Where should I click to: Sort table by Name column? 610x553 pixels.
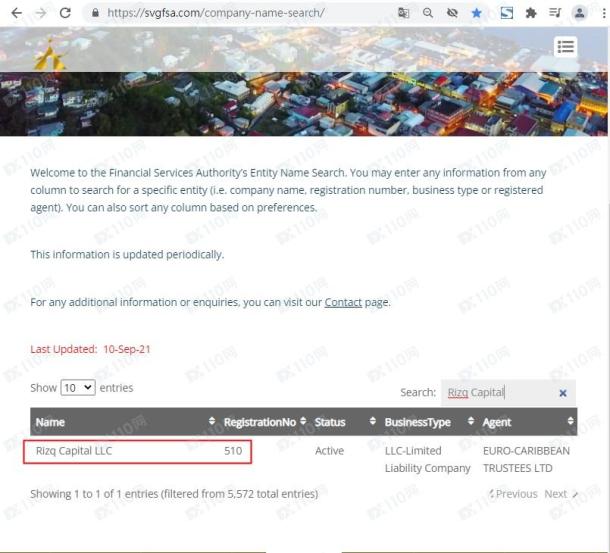coord(125,422)
